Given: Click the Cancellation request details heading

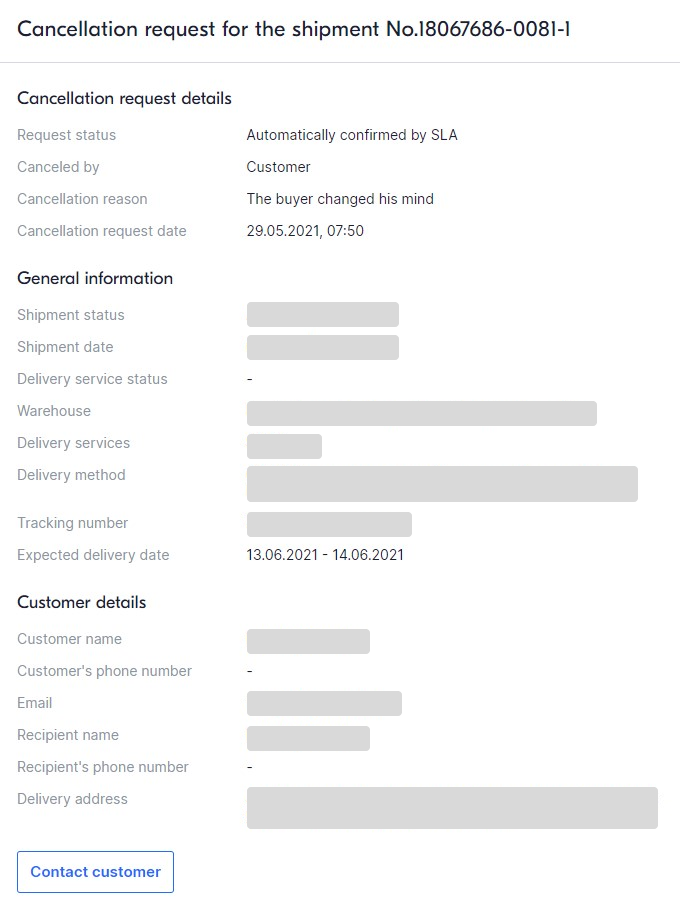Looking at the screenshot, I should [124, 98].
